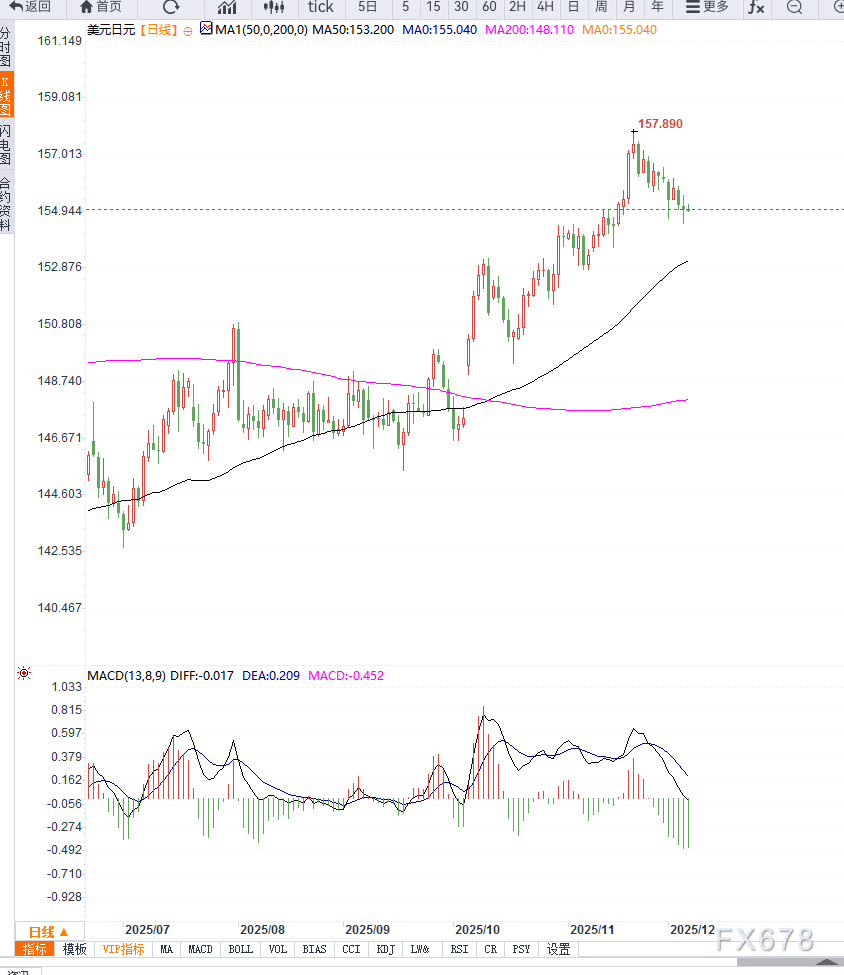Open the fx formula indicator icon
This screenshot has height=975, width=844.
(756, 7)
